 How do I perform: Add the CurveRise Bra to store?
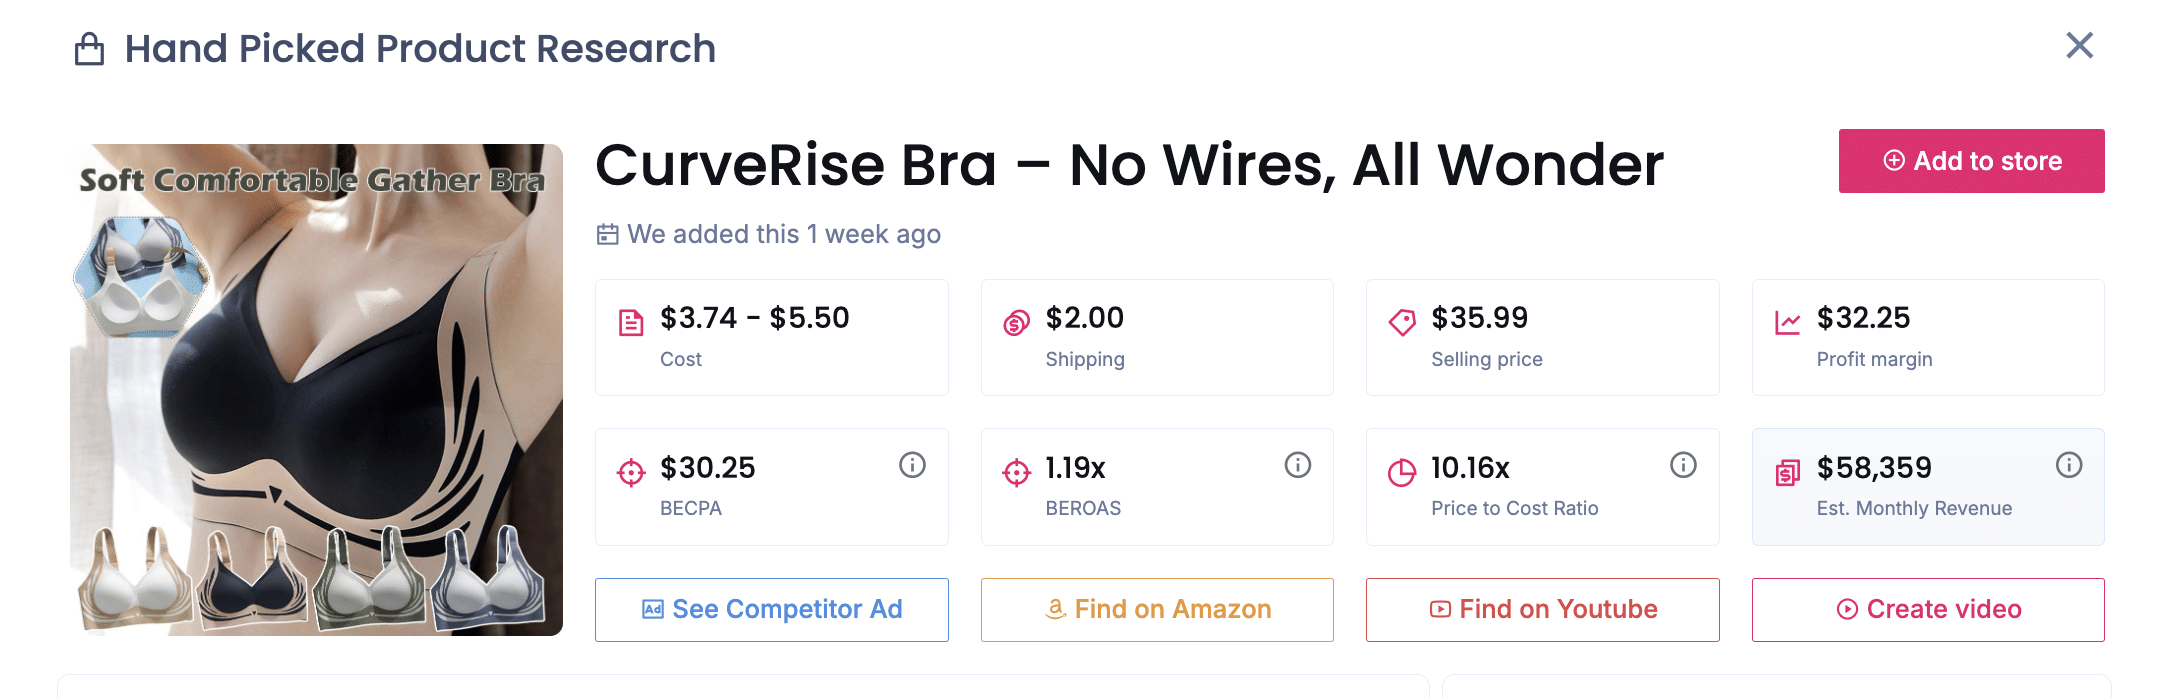pyautogui.click(x=1971, y=161)
